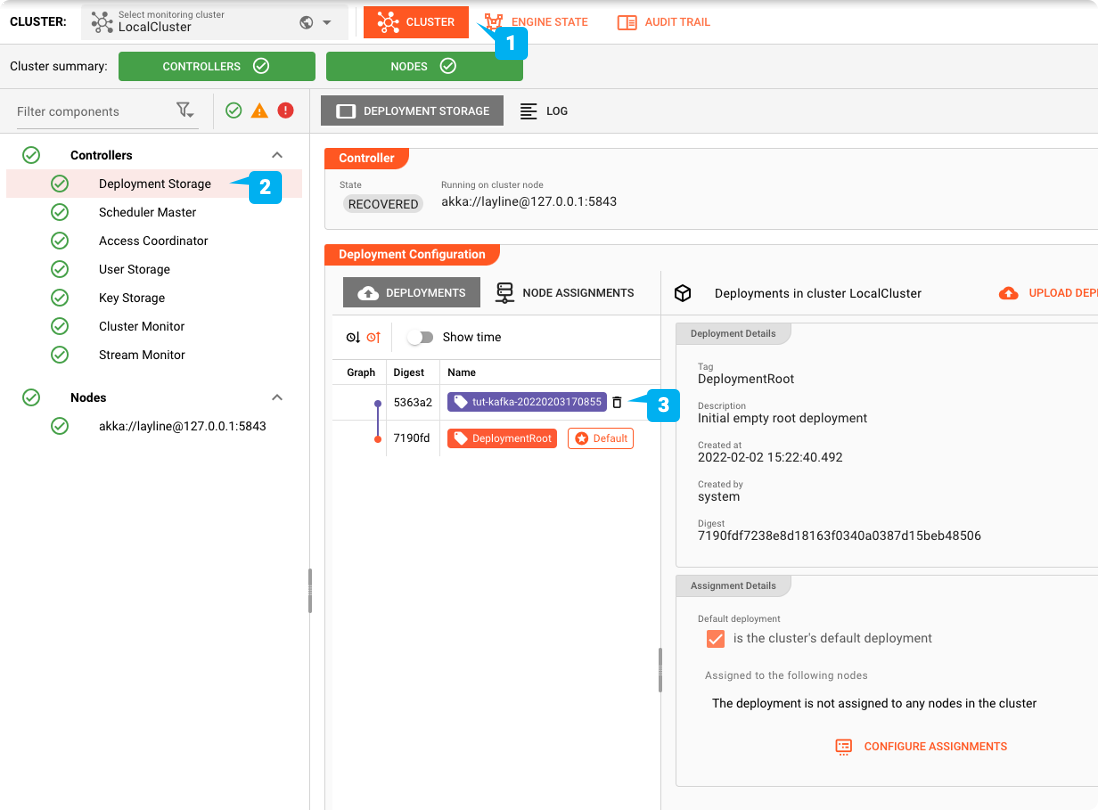Toggle the Show time switch
The height and width of the screenshot is (810, 1098).
pos(421,338)
